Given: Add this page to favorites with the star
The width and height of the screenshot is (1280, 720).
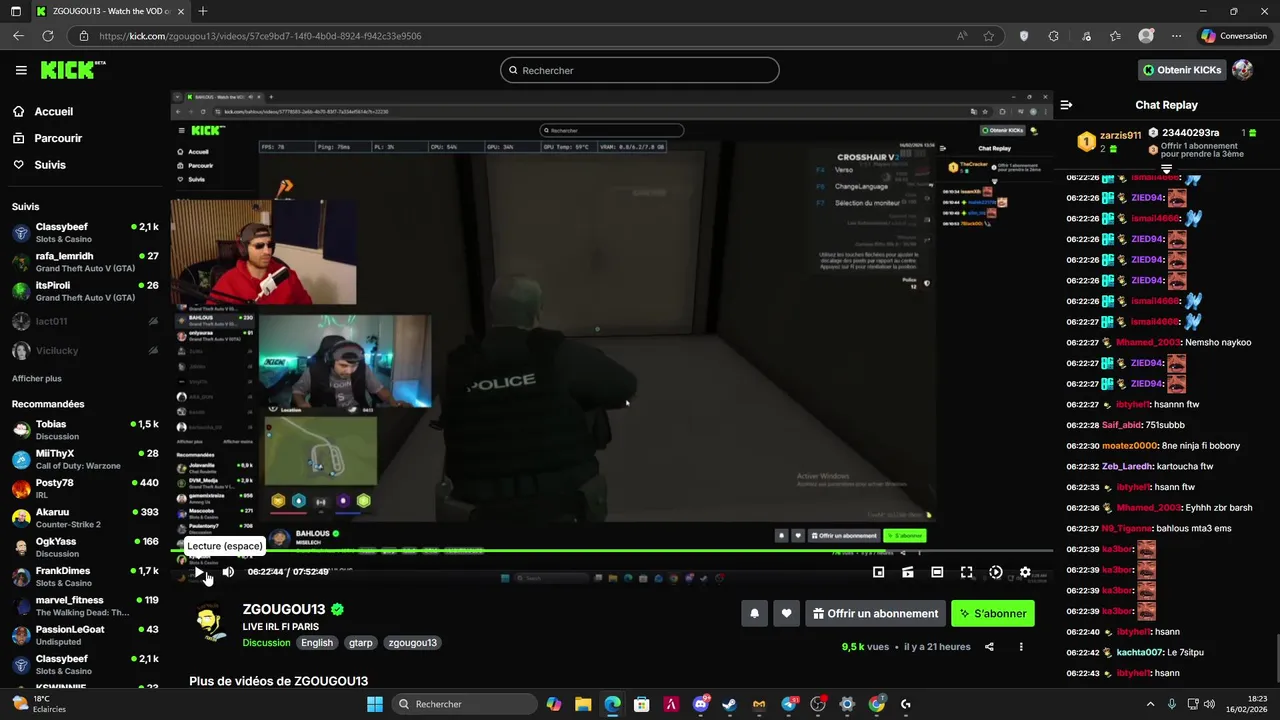Looking at the screenshot, I should [x=989, y=36].
